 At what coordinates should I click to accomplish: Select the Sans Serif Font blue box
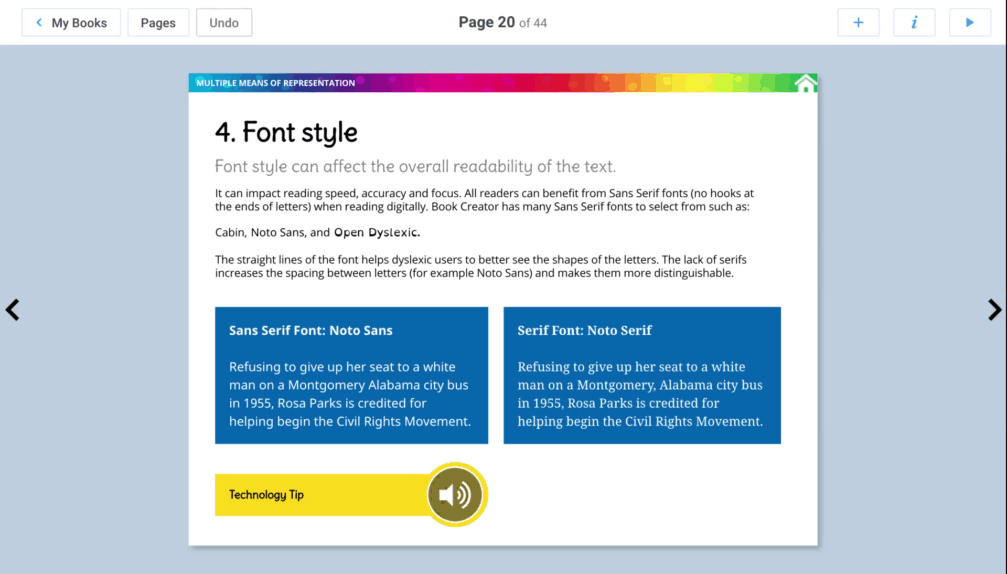coord(351,375)
